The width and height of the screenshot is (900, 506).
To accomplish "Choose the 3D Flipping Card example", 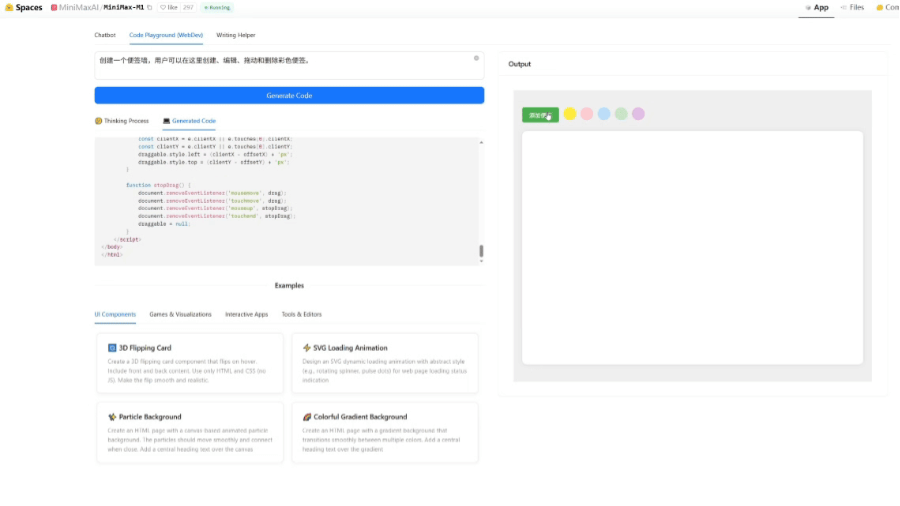I will [x=190, y=363].
